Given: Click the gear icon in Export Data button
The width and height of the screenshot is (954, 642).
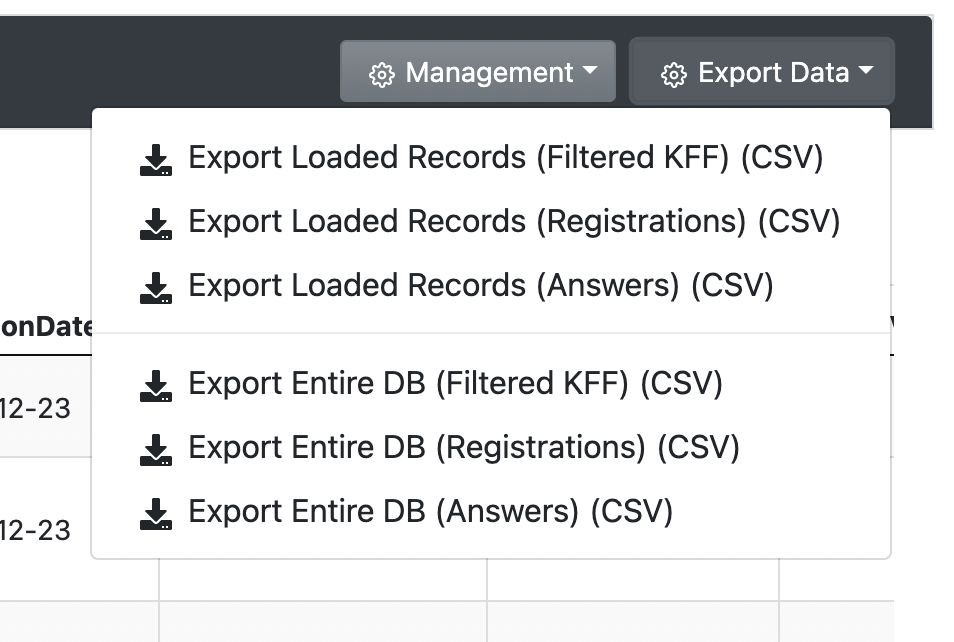Looking at the screenshot, I should 674,75.
